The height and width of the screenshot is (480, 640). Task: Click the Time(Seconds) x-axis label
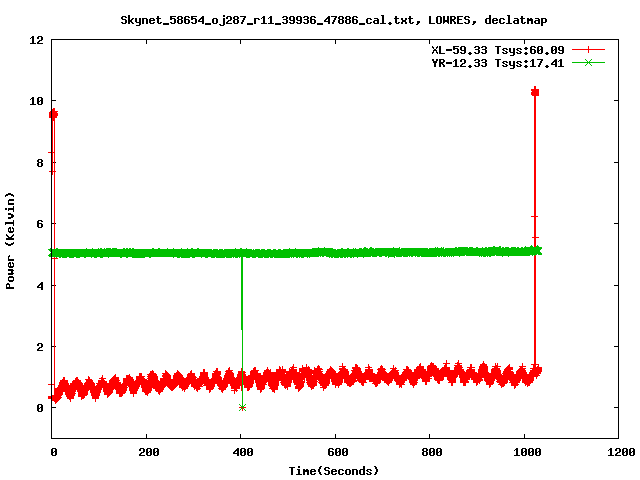coord(334,471)
